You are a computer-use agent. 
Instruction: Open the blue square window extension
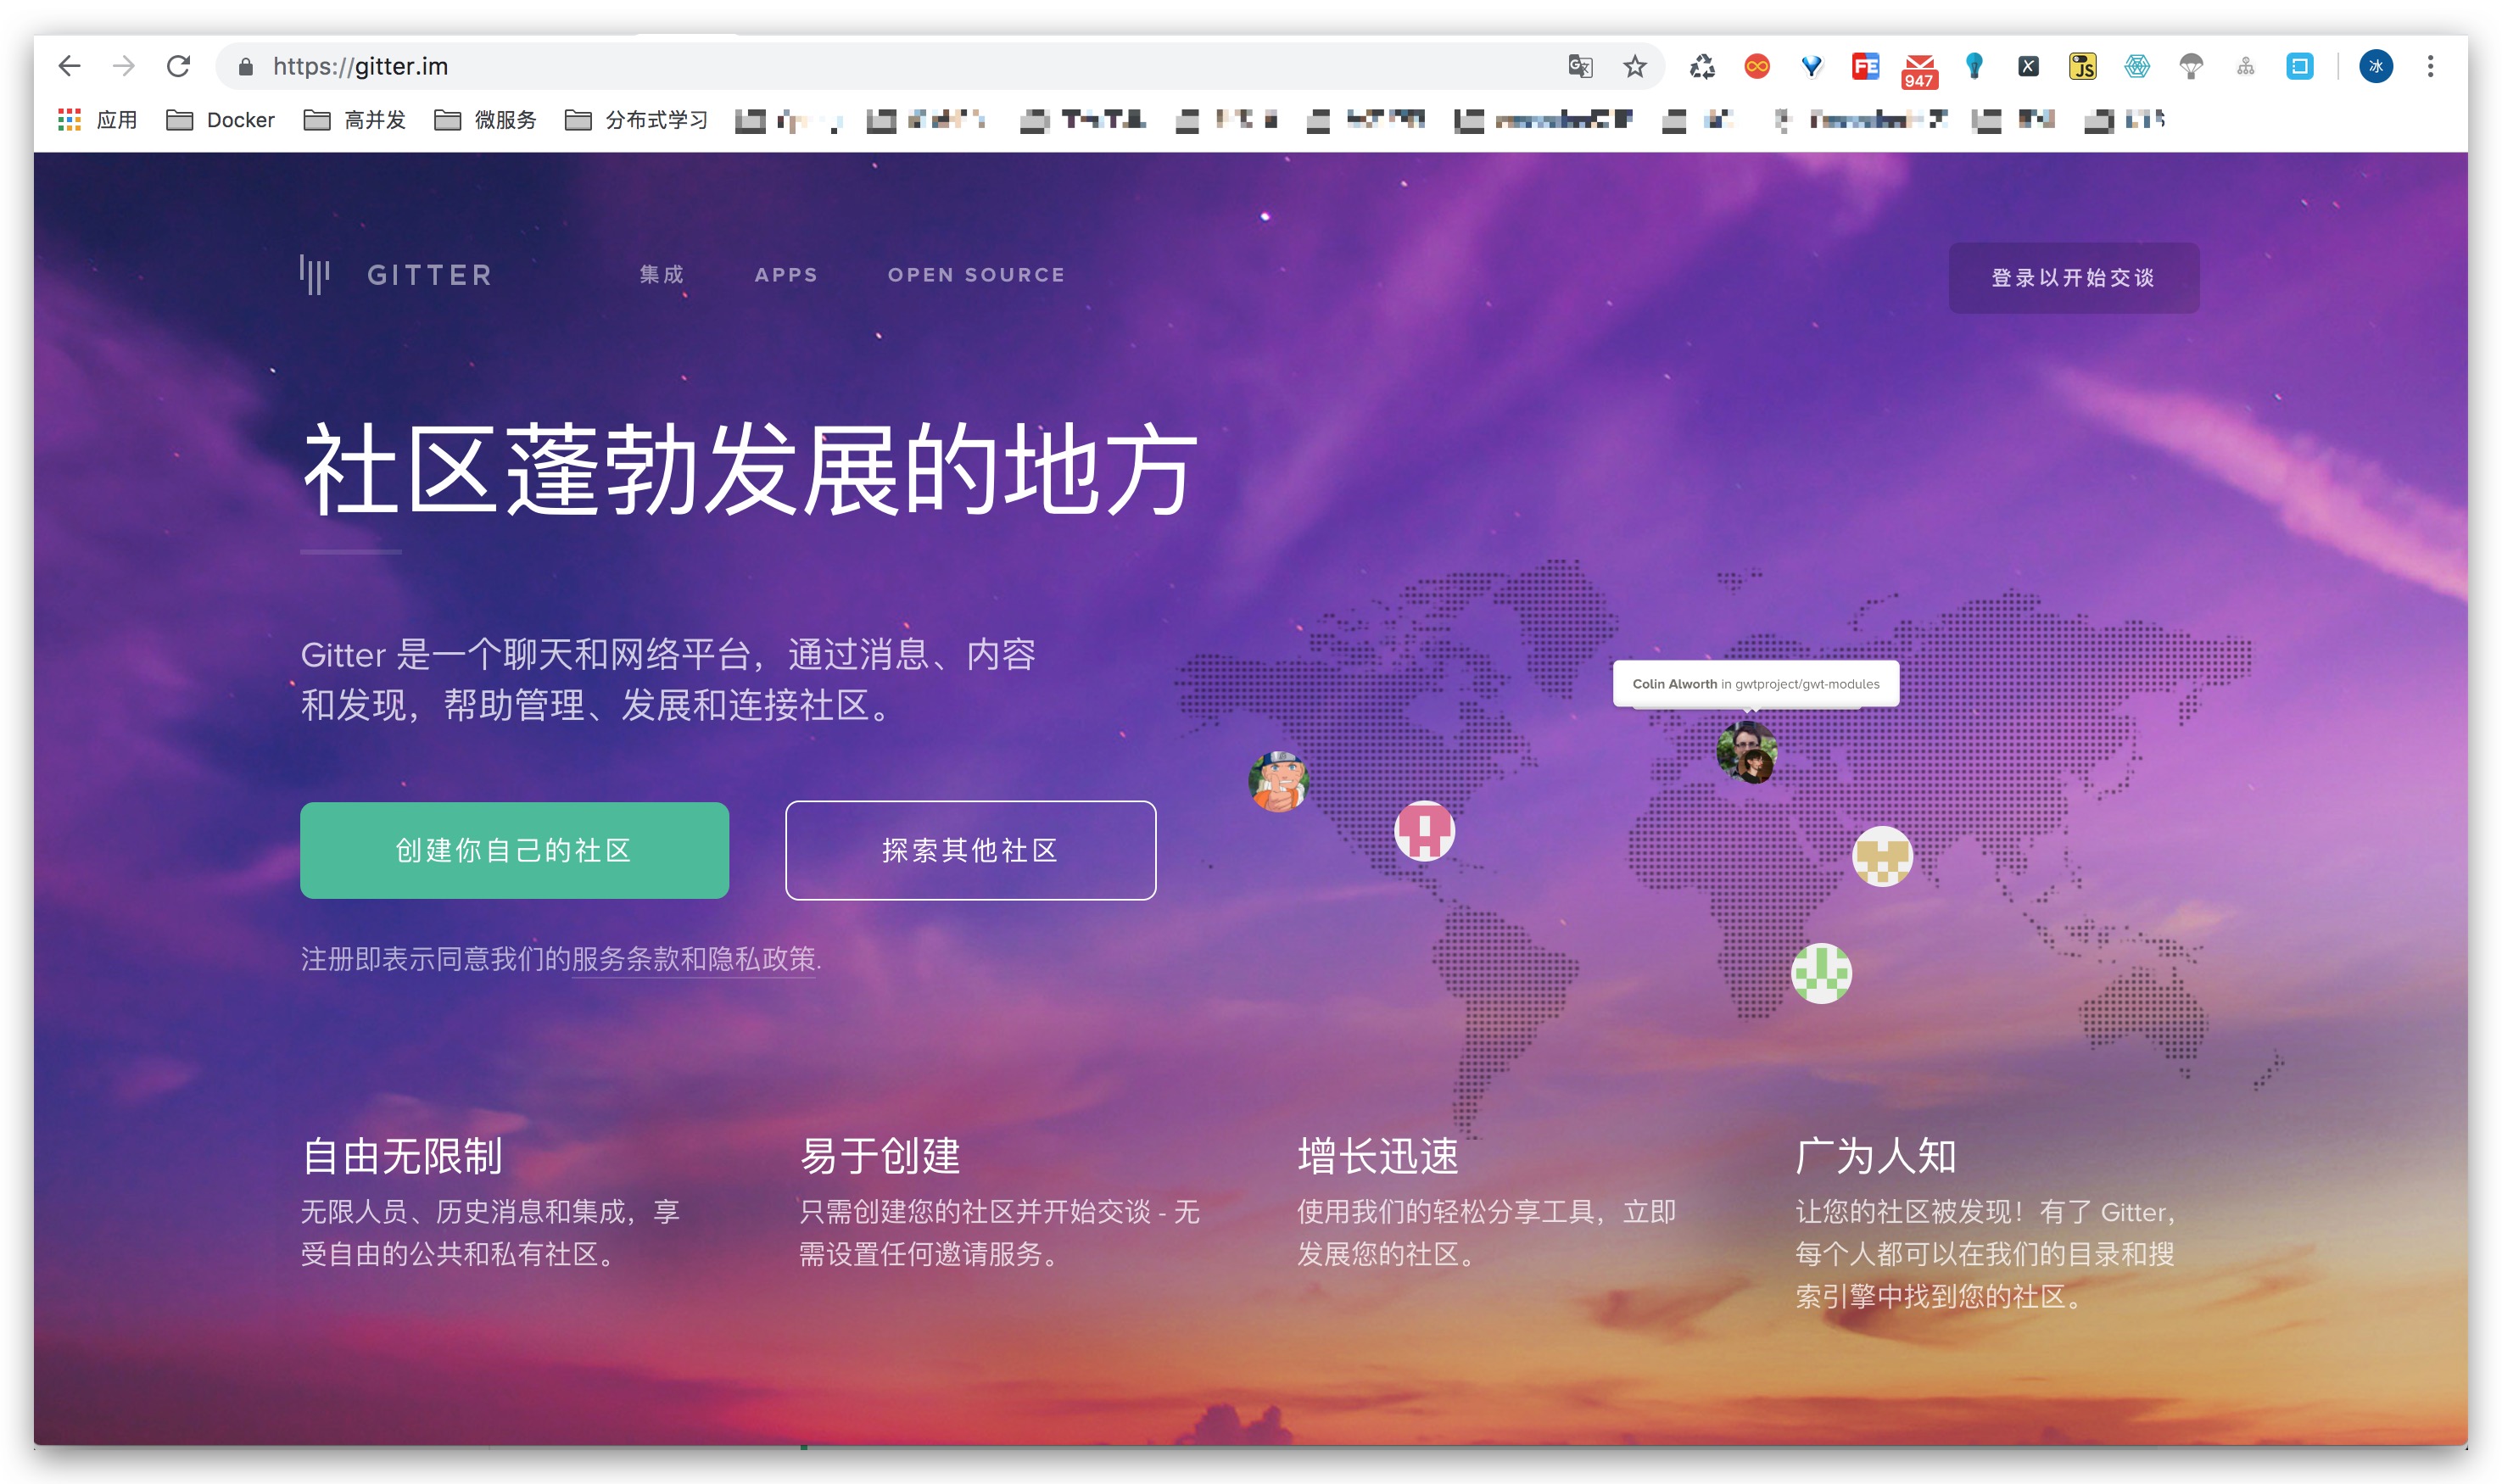pyautogui.click(x=2300, y=67)
